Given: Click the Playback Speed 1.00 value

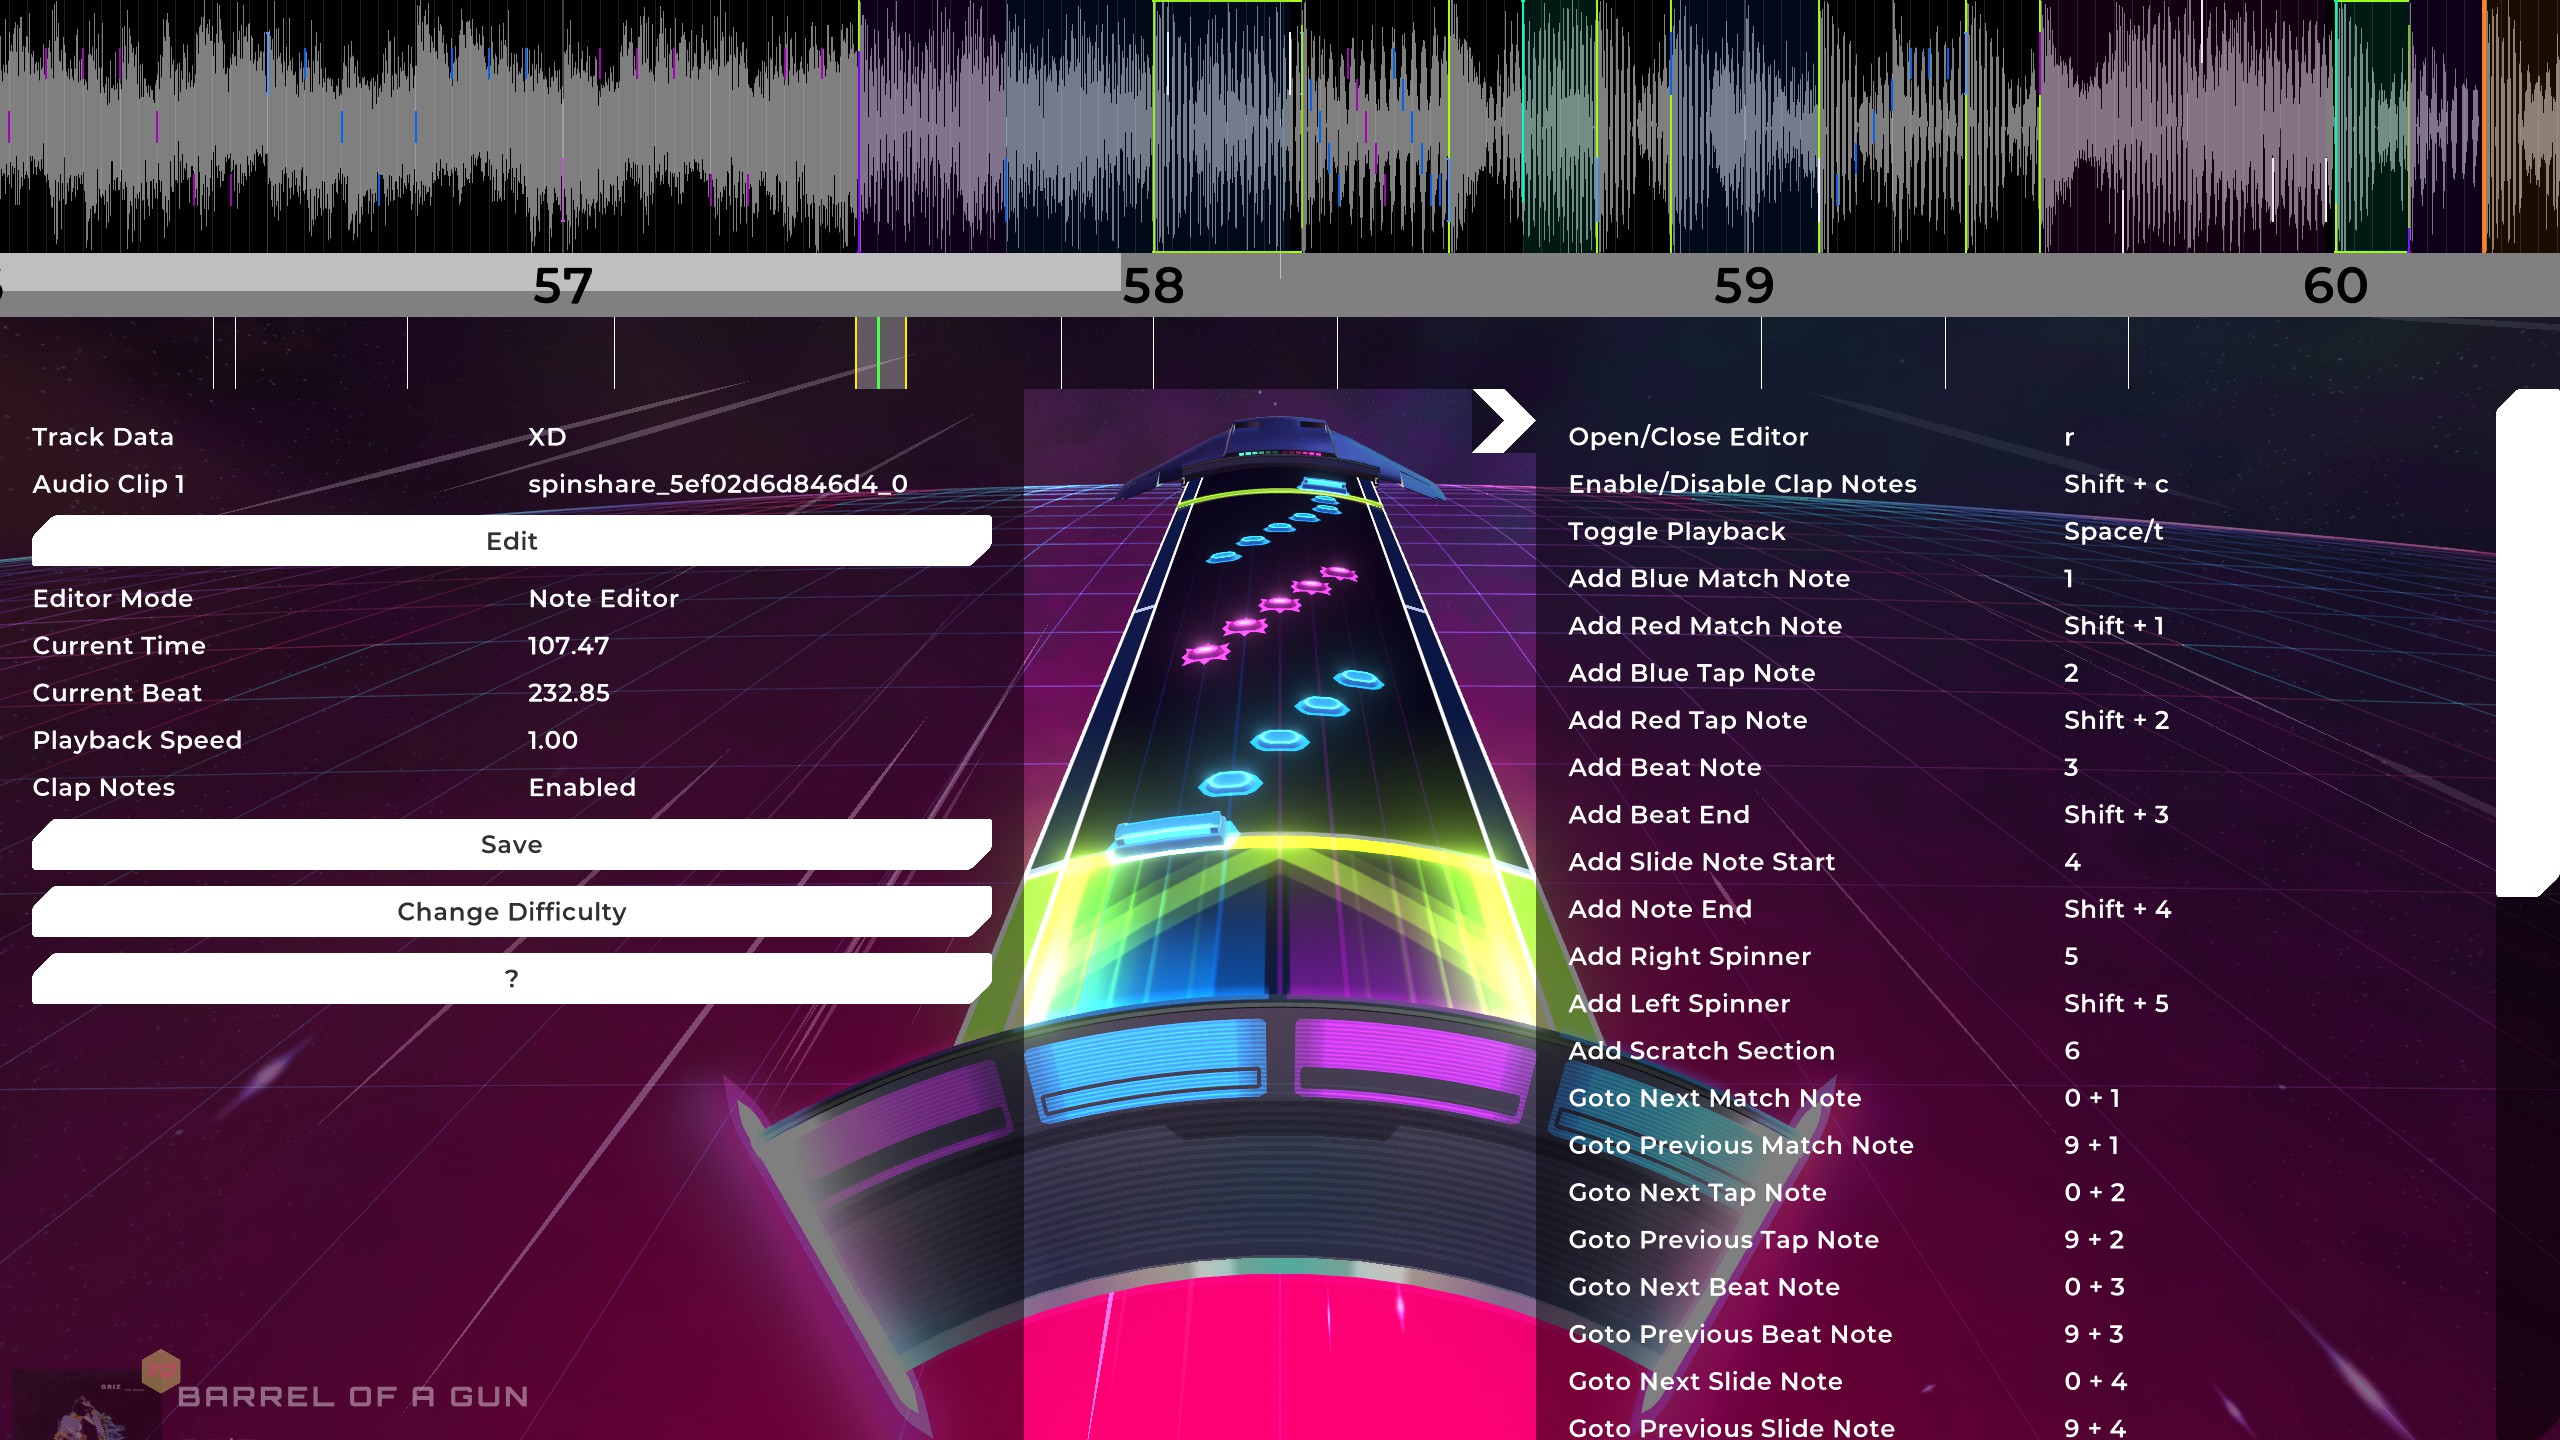Looking at the screenshot, I should tap(553, 741).
